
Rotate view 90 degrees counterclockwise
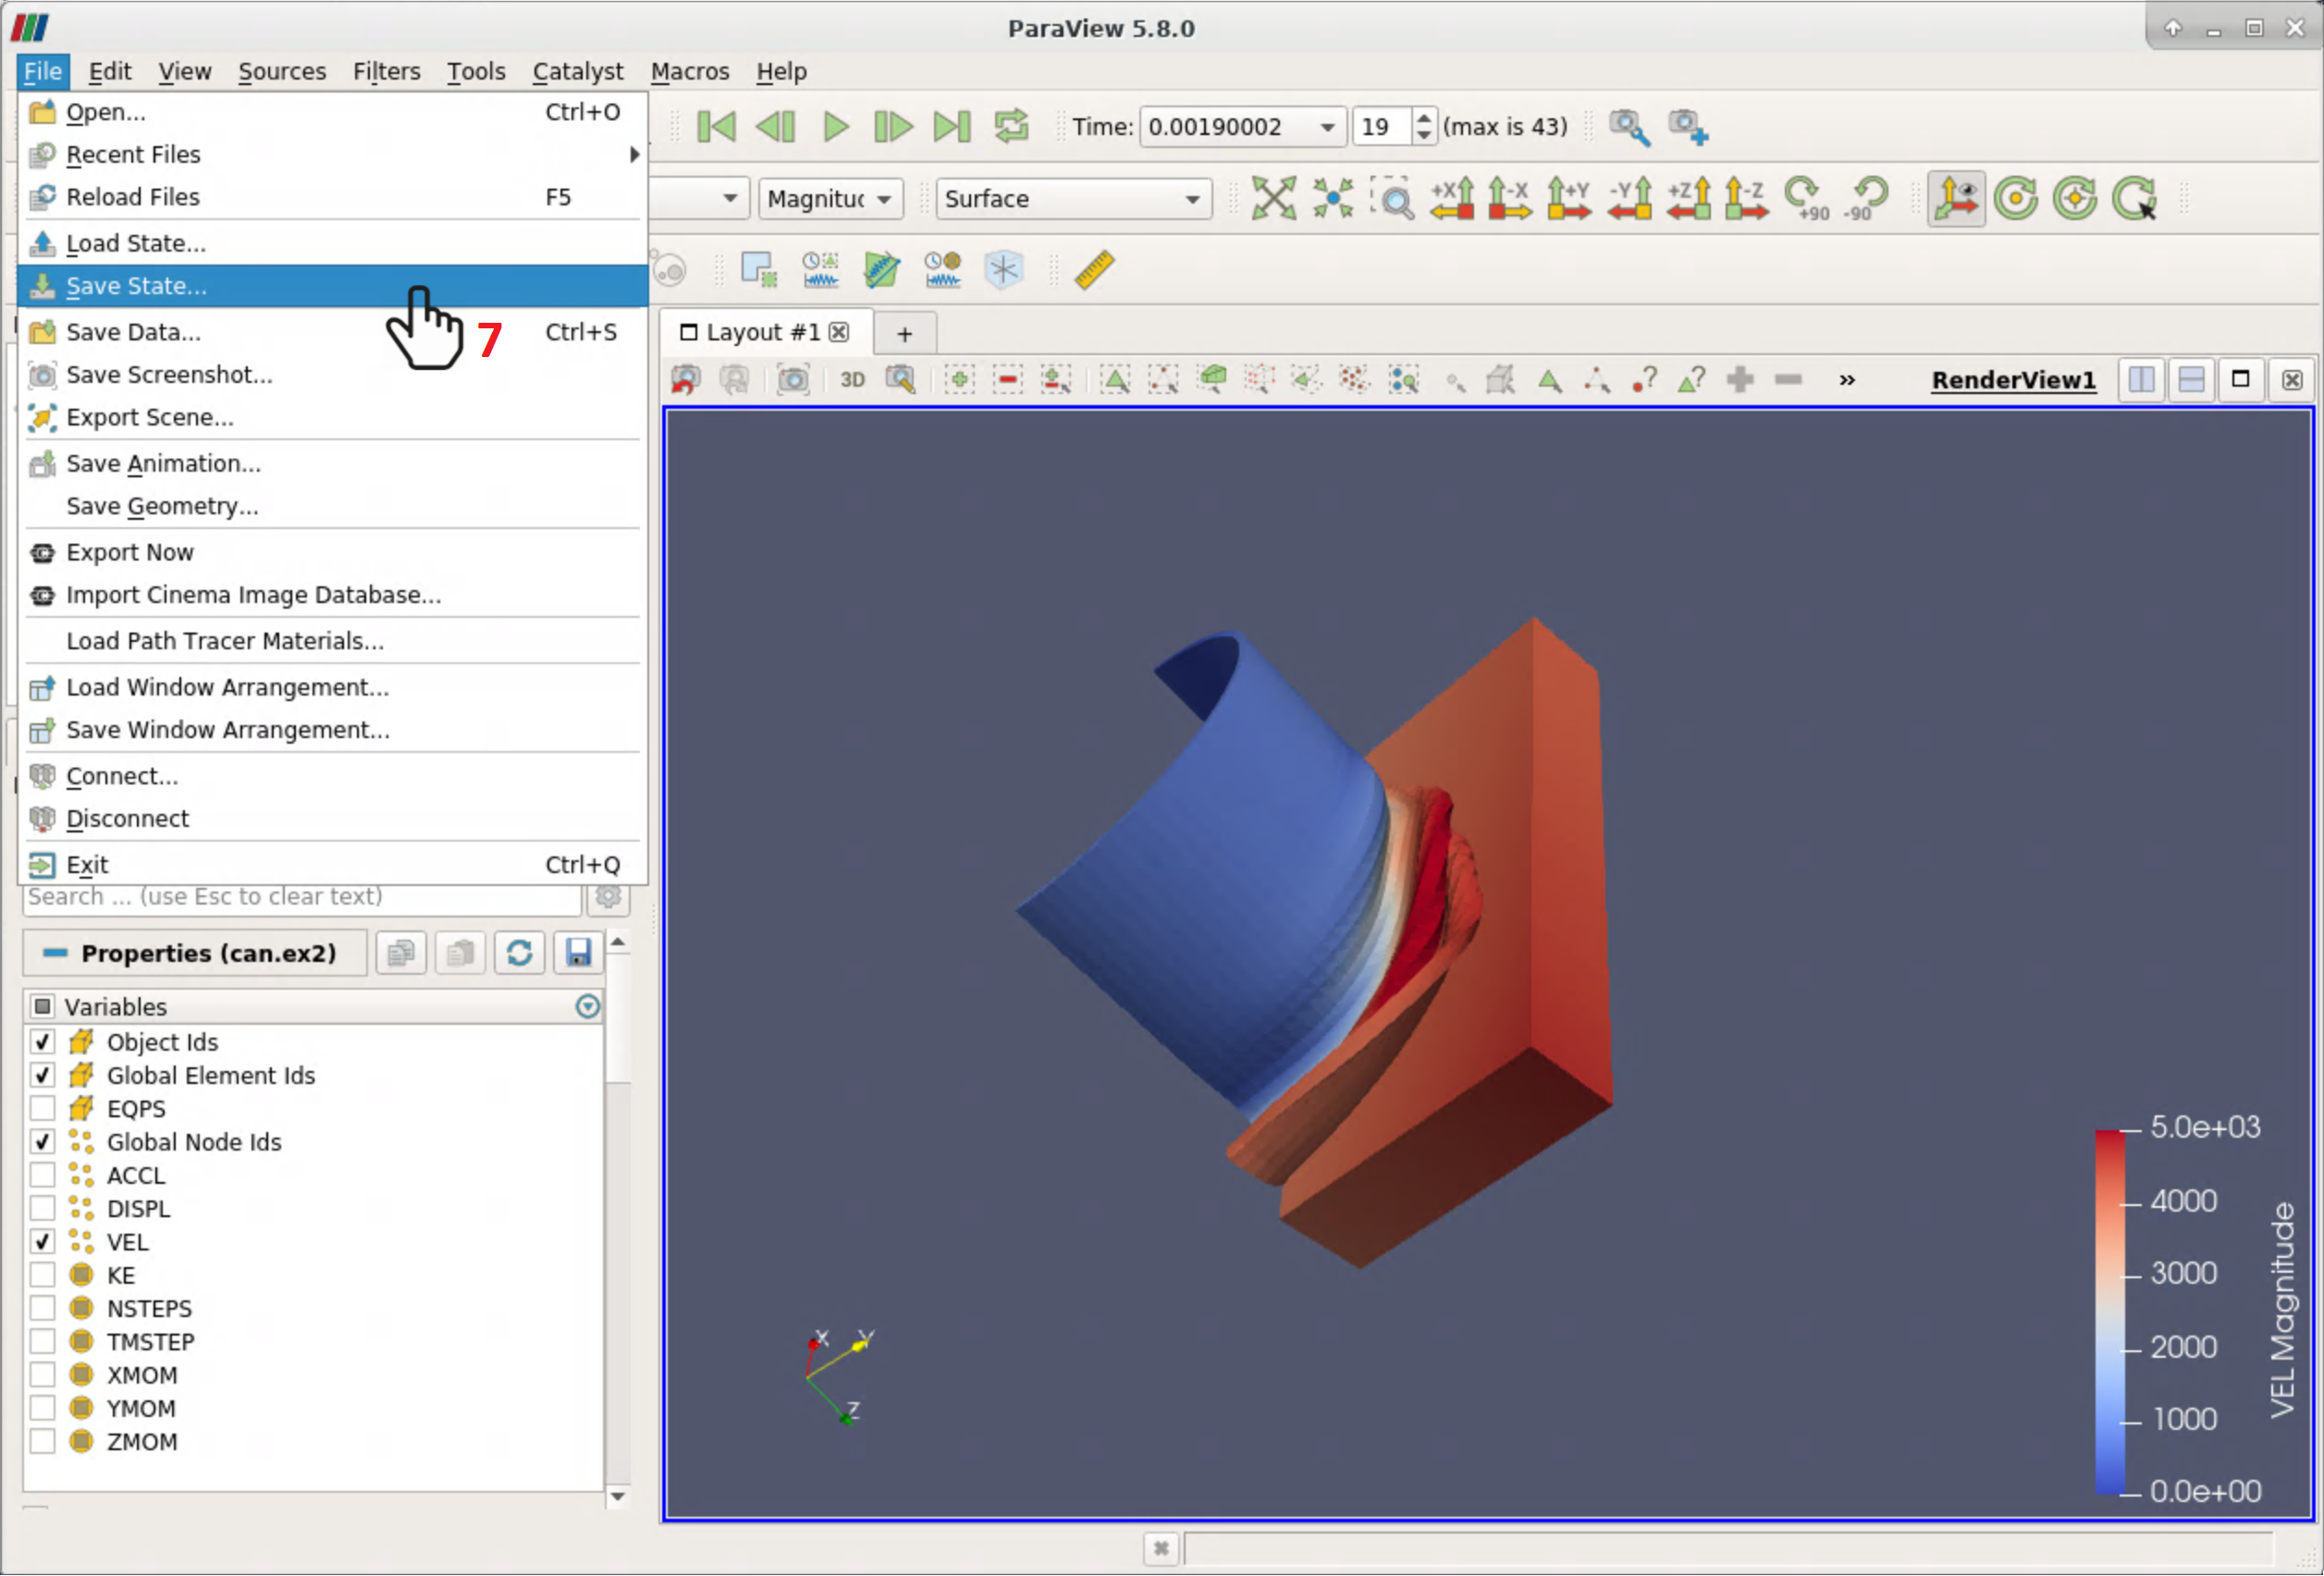click(1867, 198)
